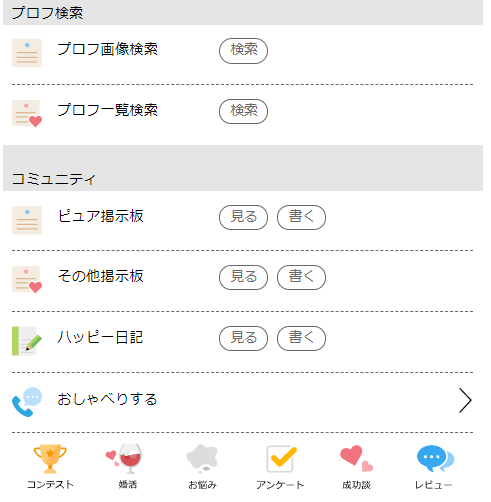Open the レビュー speech bubble icon
The width and height of the screenshot is (491, 502).
point(435,459)
